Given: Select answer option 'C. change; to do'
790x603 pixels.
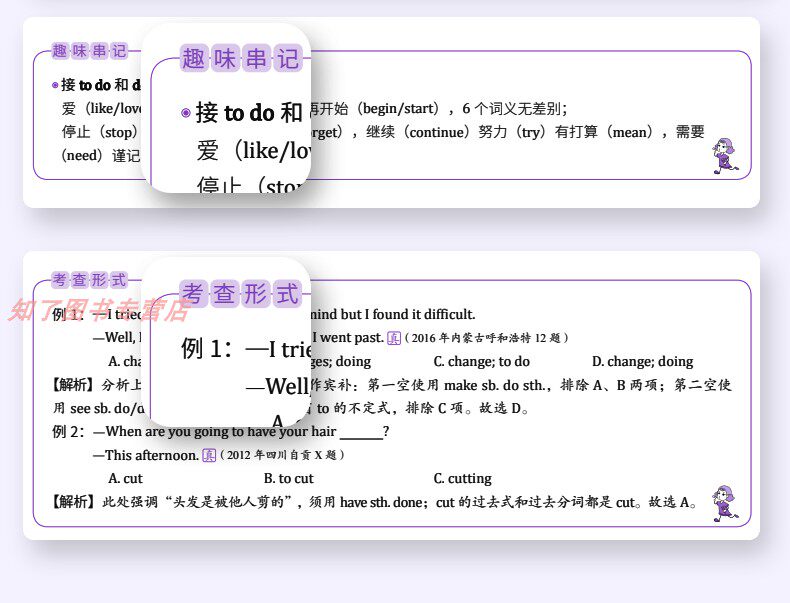Looking at the screenshot, I should 481,361.
